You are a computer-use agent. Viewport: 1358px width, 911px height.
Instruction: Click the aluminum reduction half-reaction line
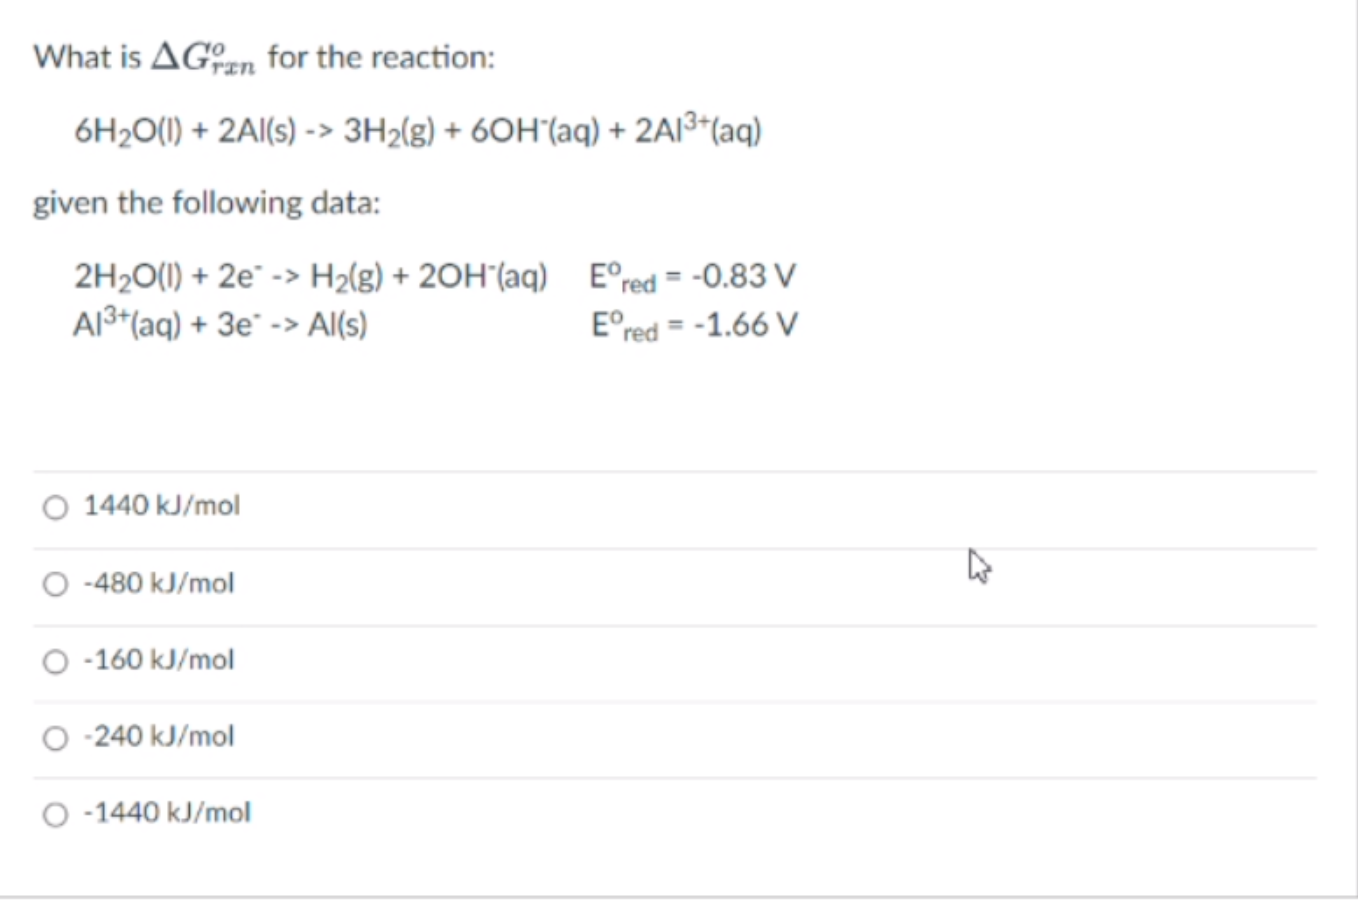(222, 322)
